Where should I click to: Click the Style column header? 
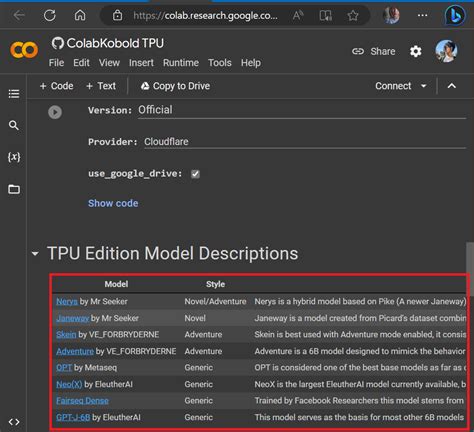(x=215, y=284)
